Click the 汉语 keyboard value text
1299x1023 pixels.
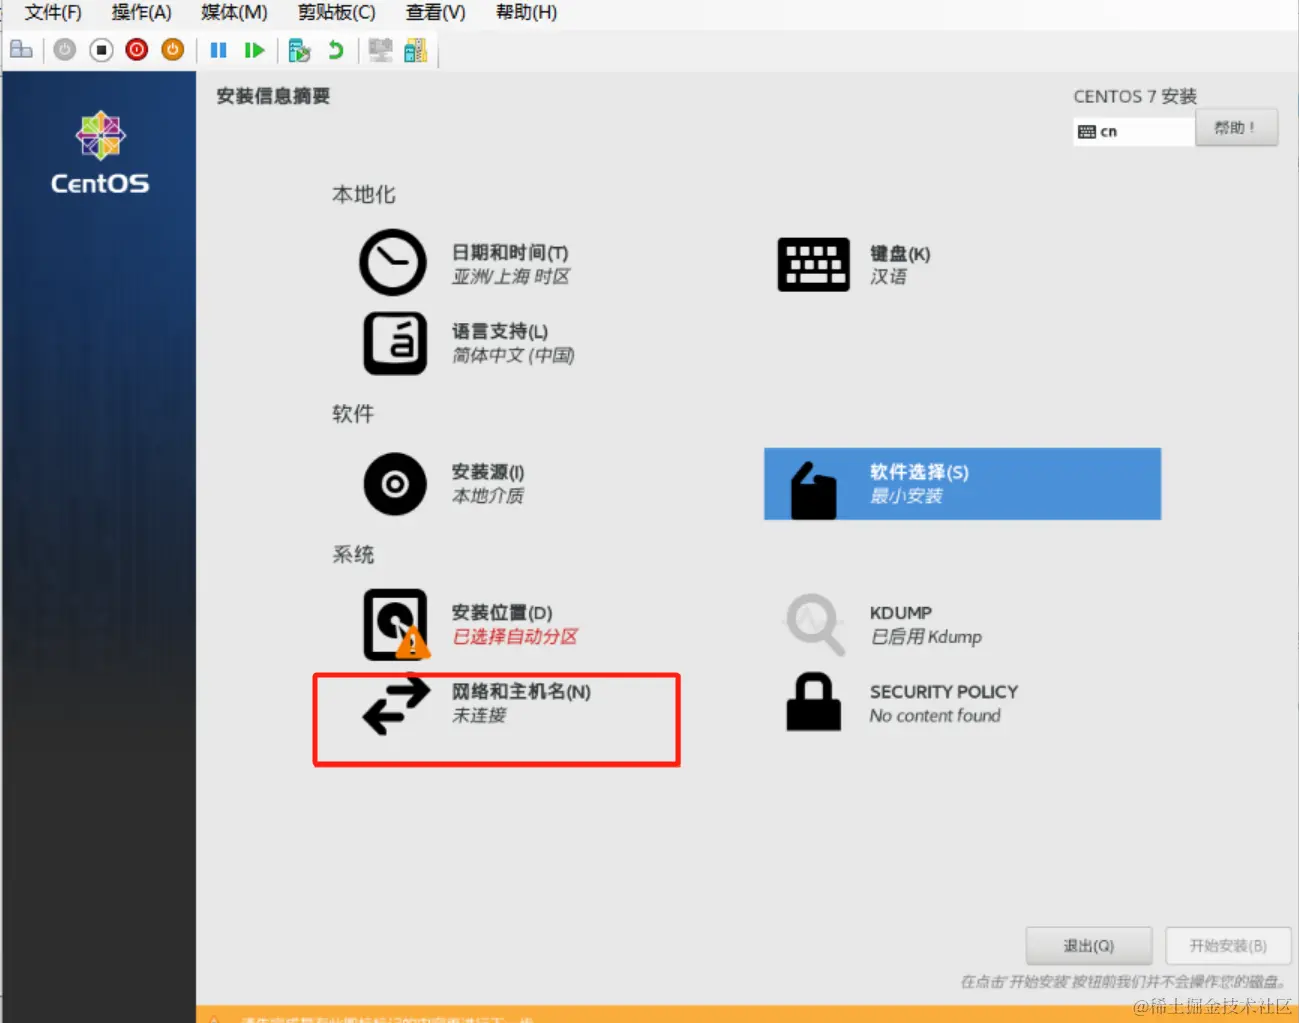click(888, 277)
